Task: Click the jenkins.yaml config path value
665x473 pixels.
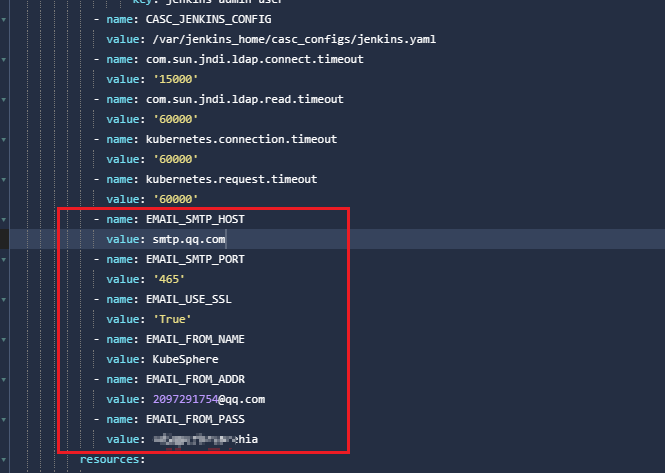Action: [293, 39]
